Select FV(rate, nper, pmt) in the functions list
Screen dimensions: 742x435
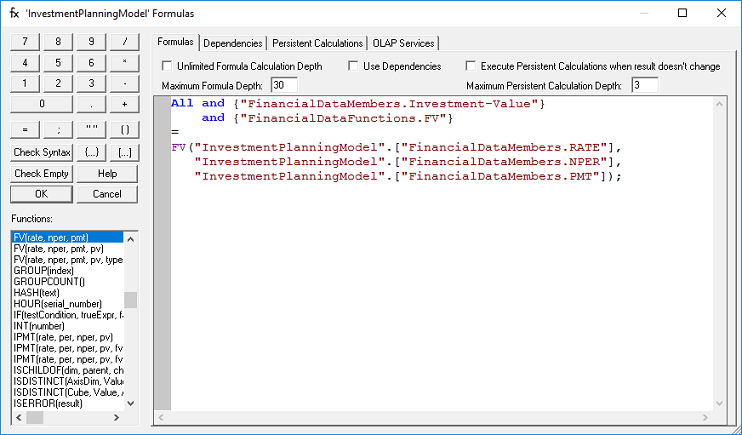tap(68, 238)
